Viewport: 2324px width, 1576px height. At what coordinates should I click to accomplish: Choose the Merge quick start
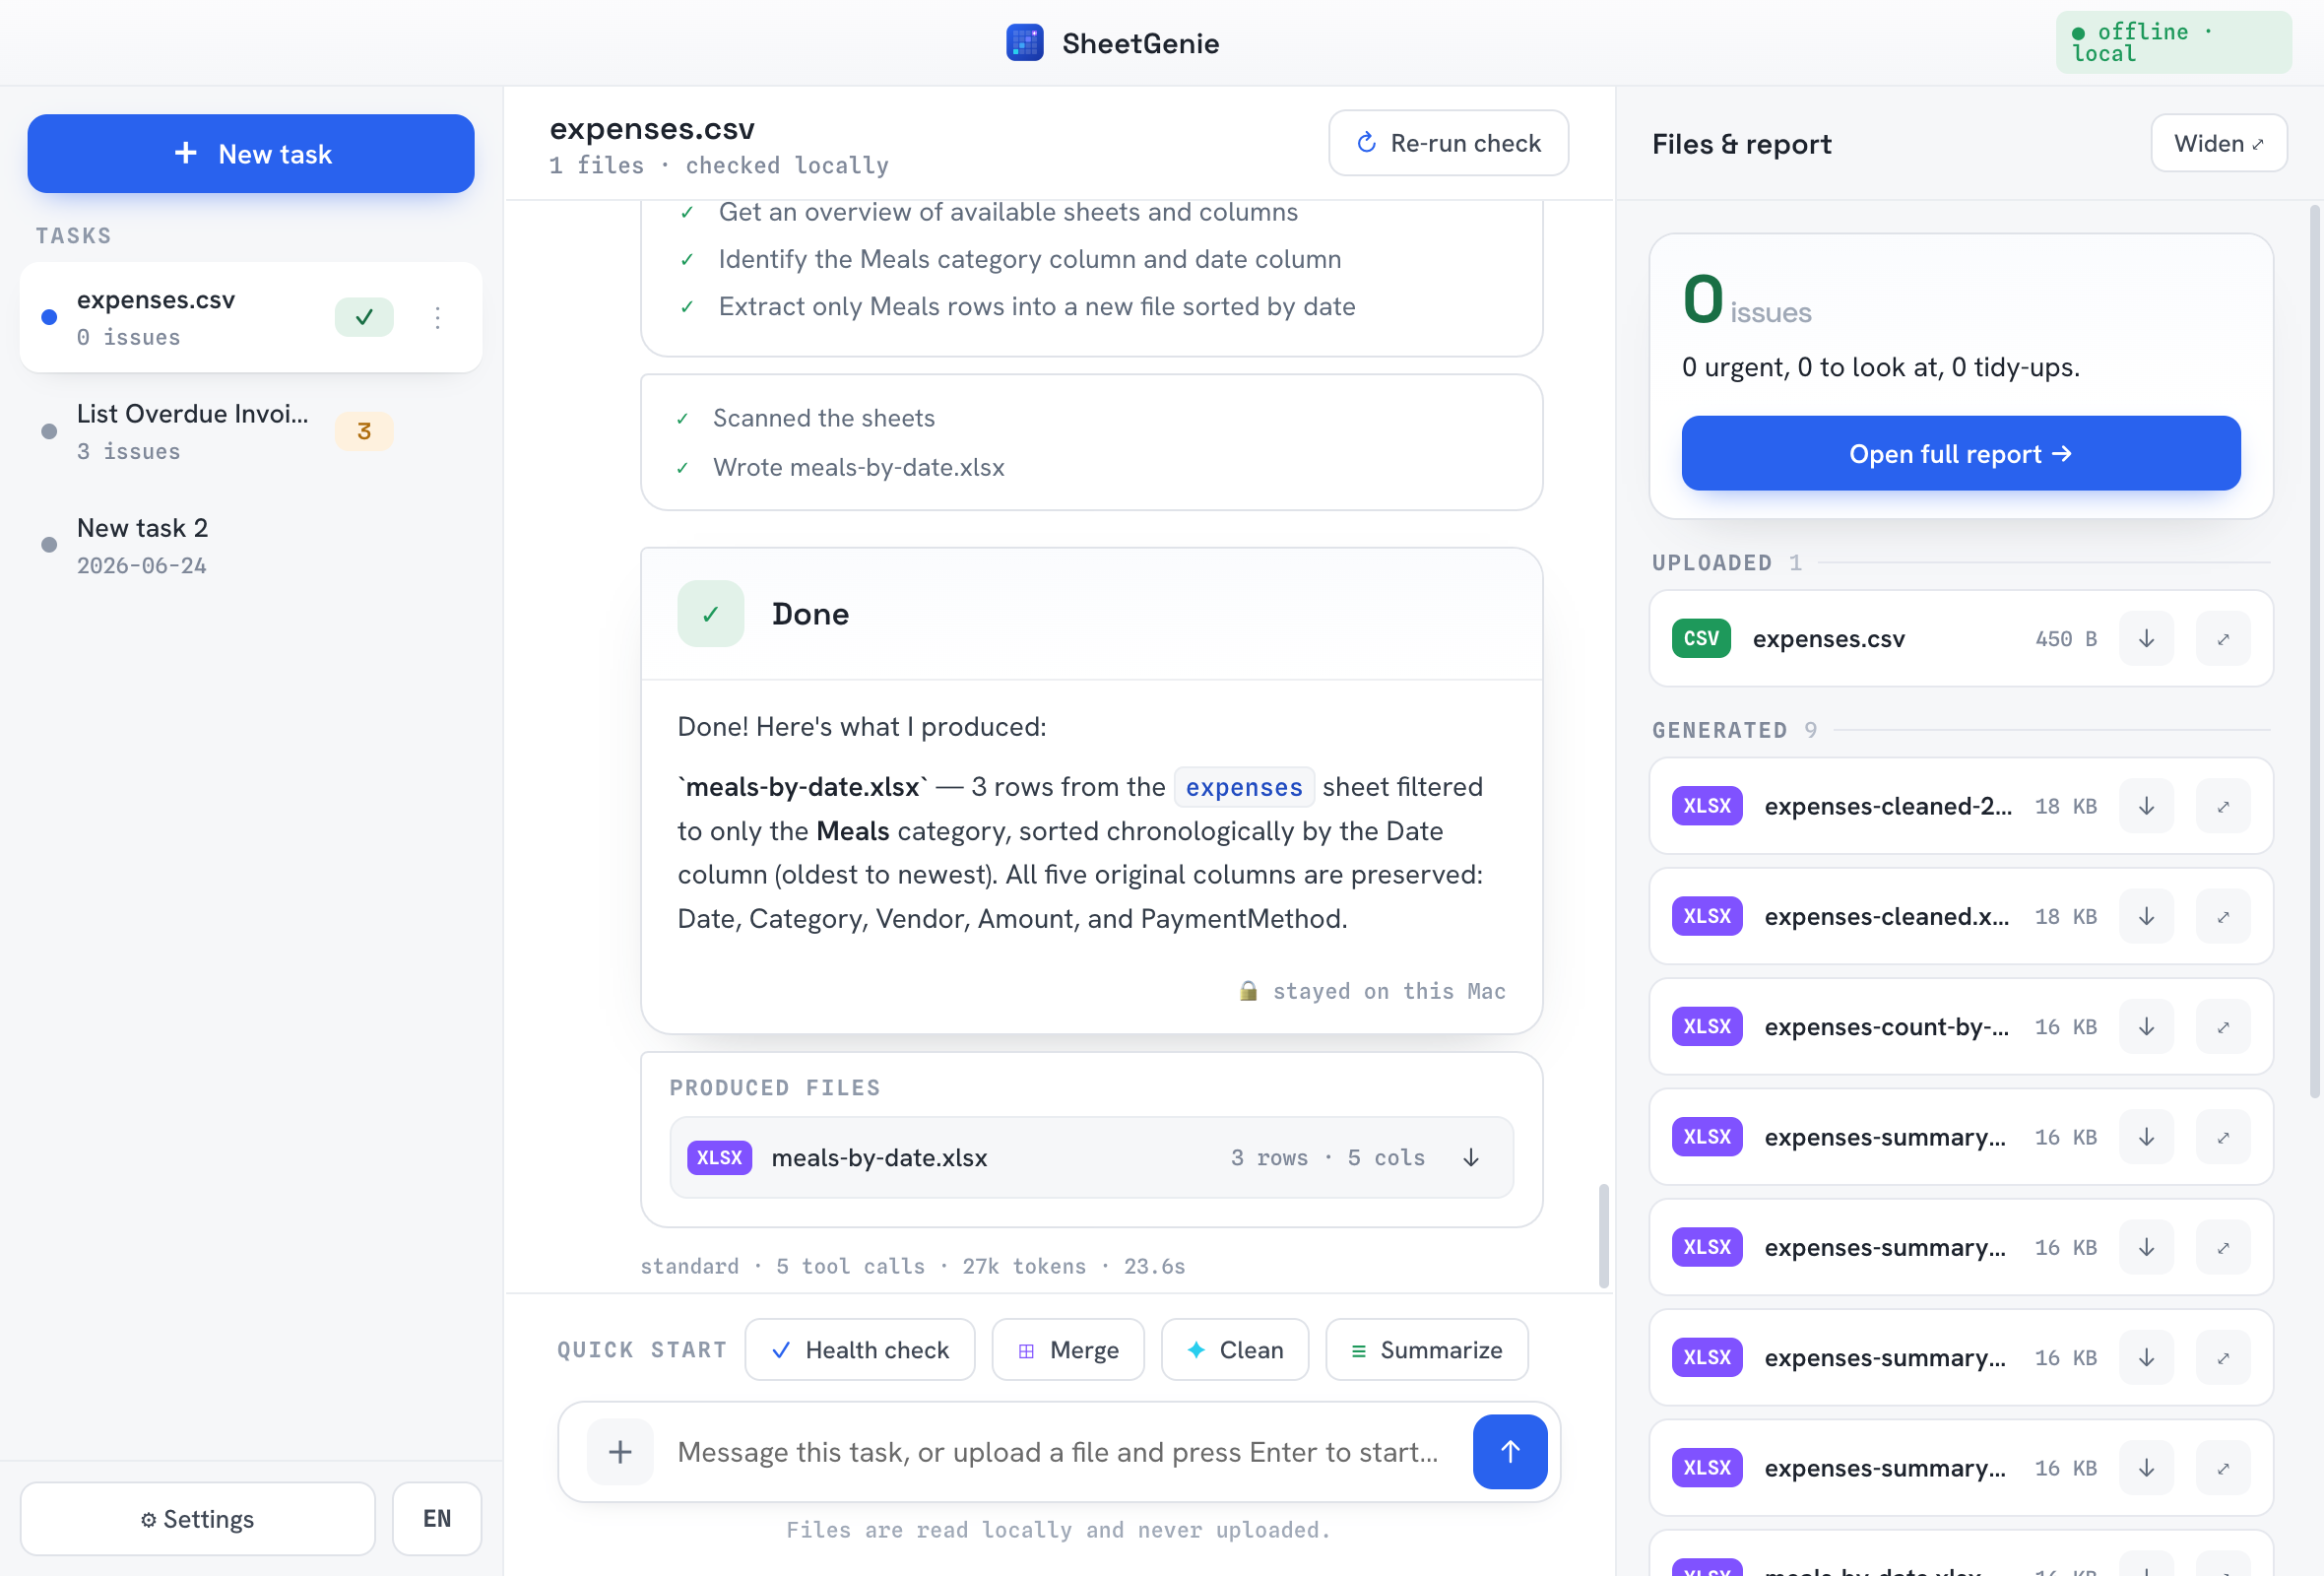tap(1068, 1349)
